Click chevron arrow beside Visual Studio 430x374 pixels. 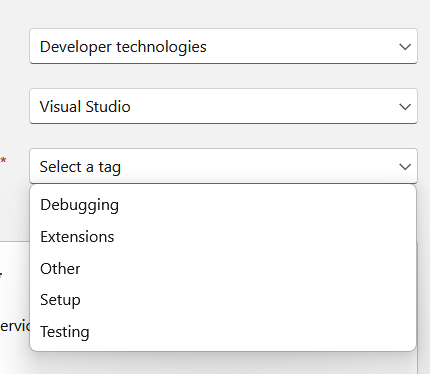tap(405, 107)
